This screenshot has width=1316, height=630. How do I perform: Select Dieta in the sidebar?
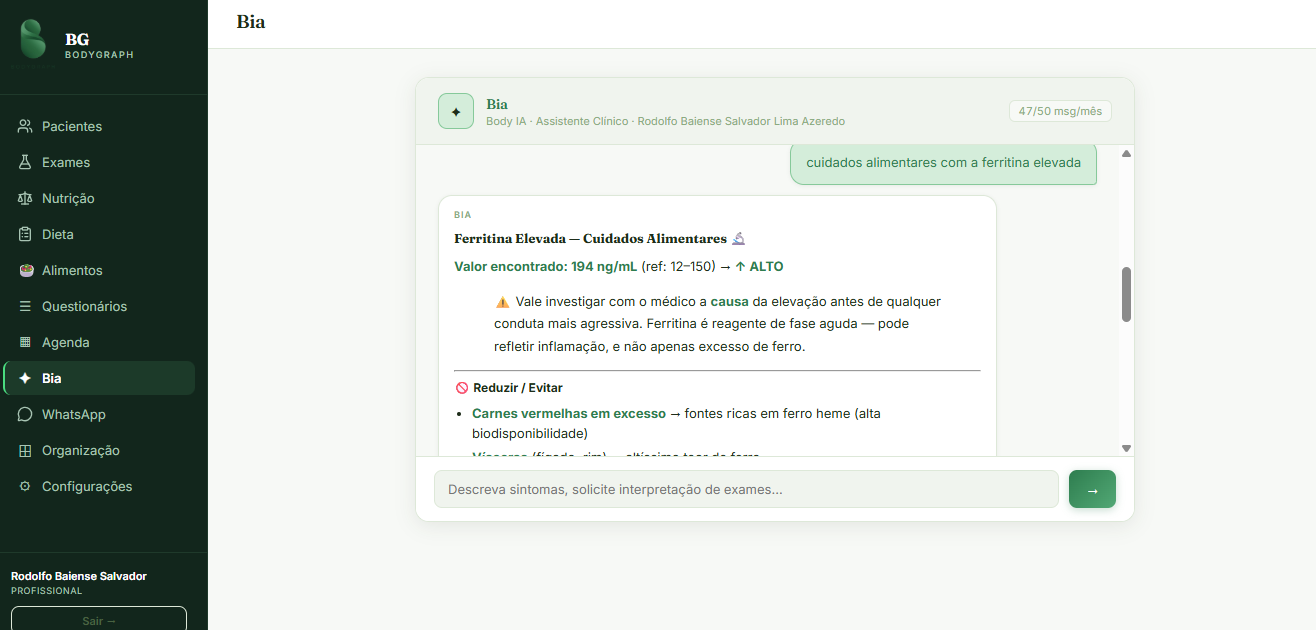99,234
